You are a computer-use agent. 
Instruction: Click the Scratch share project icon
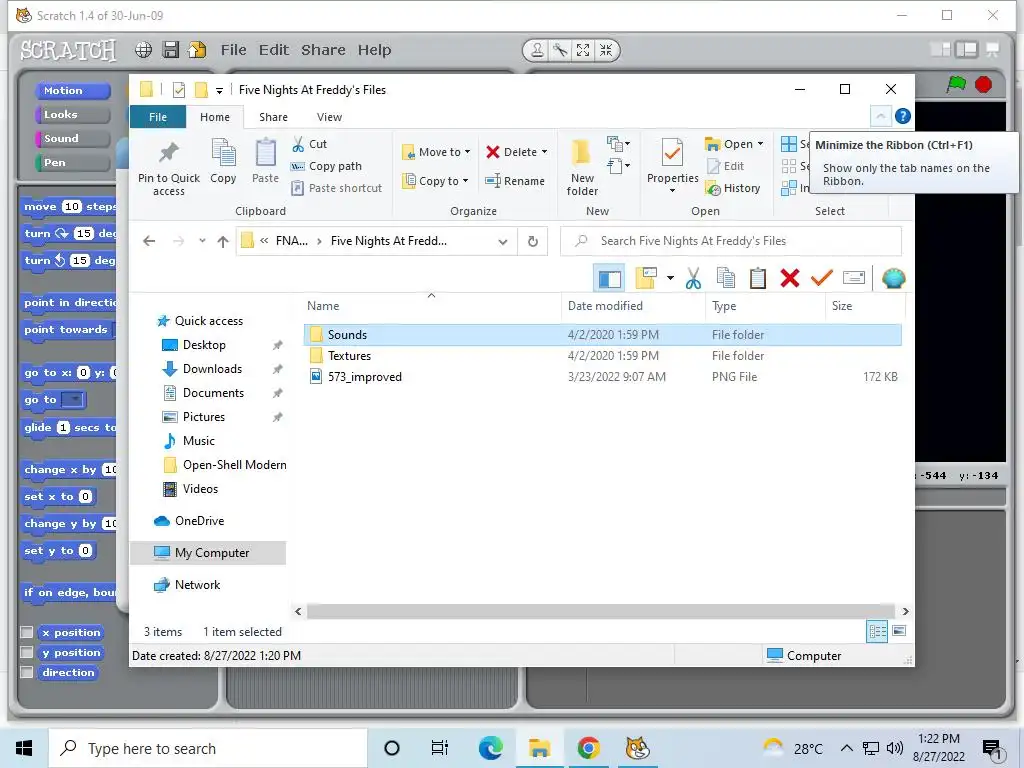click(197, 50)
